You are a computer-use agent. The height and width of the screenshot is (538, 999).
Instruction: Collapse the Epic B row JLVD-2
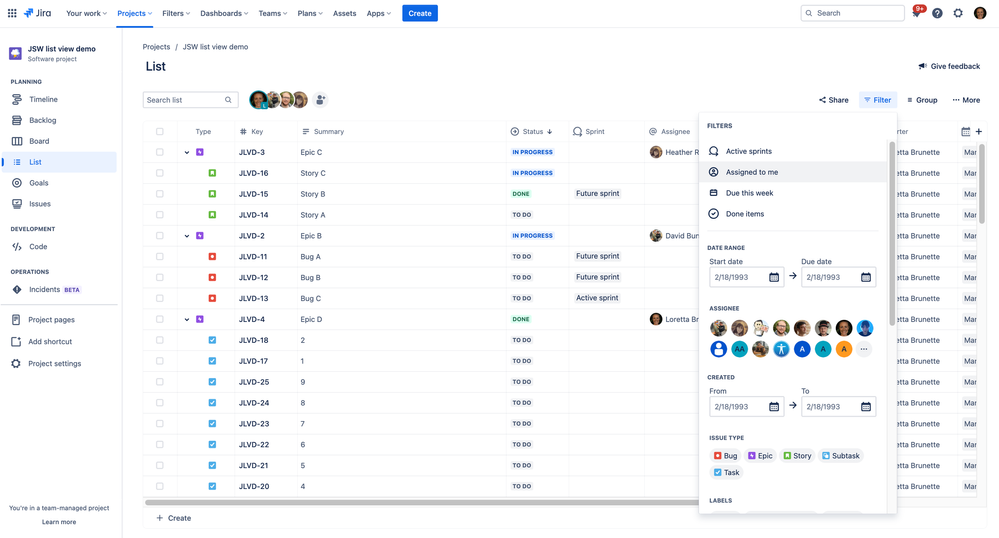click(x=187, y=236)
